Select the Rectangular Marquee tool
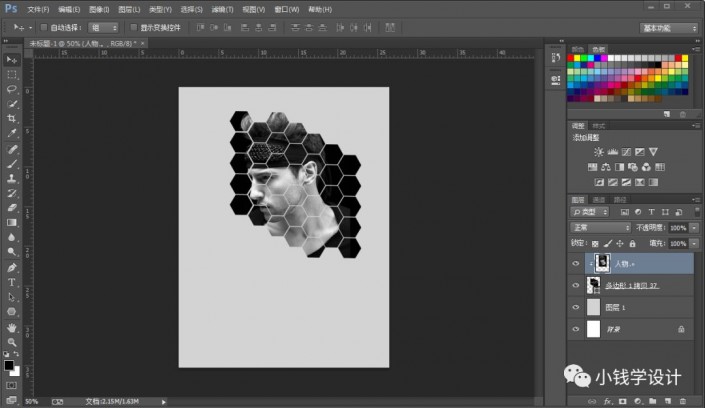 12,74
